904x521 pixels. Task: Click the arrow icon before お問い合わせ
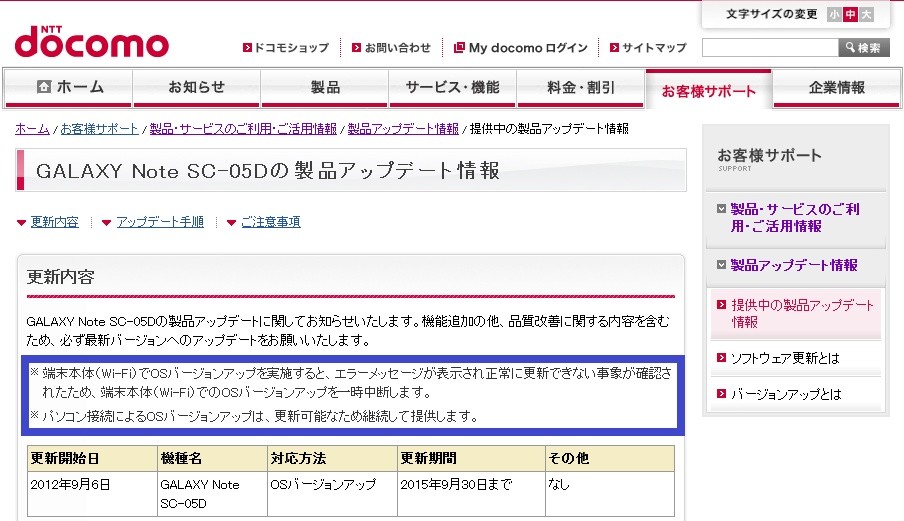pyautogui.click(x=357, y=48)
